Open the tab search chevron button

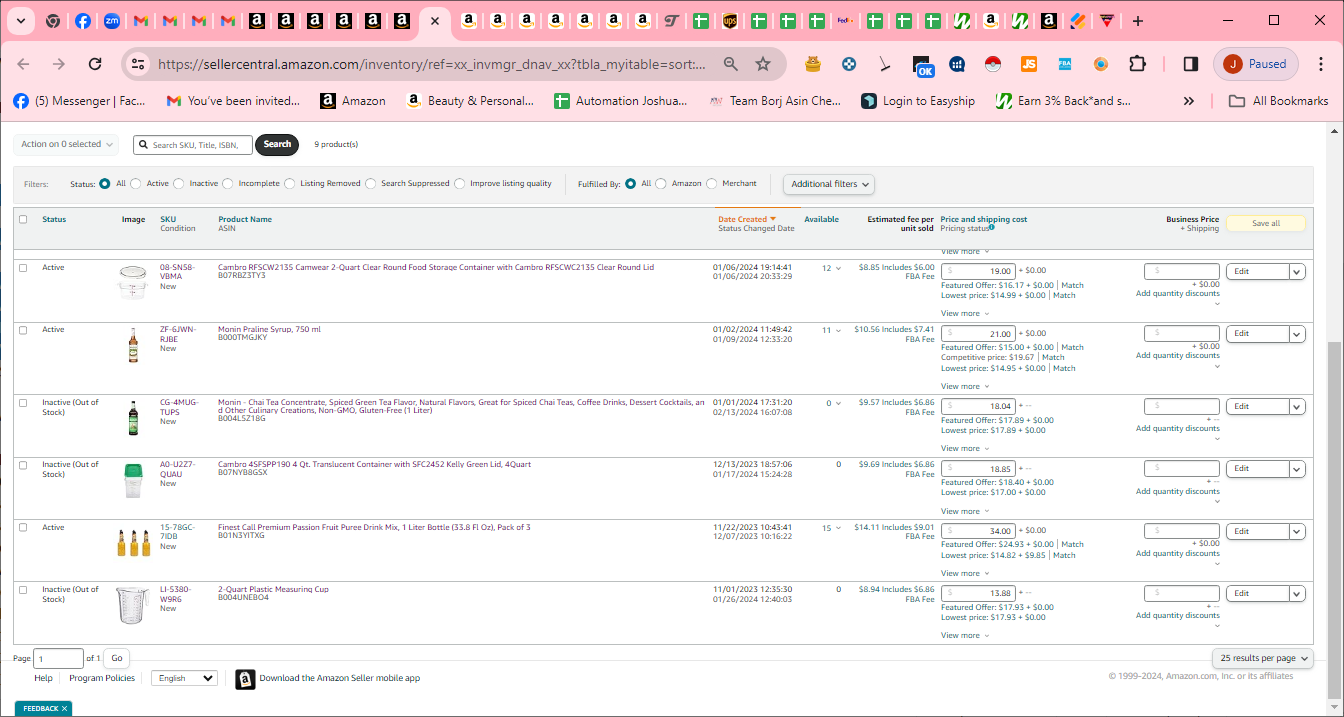point(21,20)
